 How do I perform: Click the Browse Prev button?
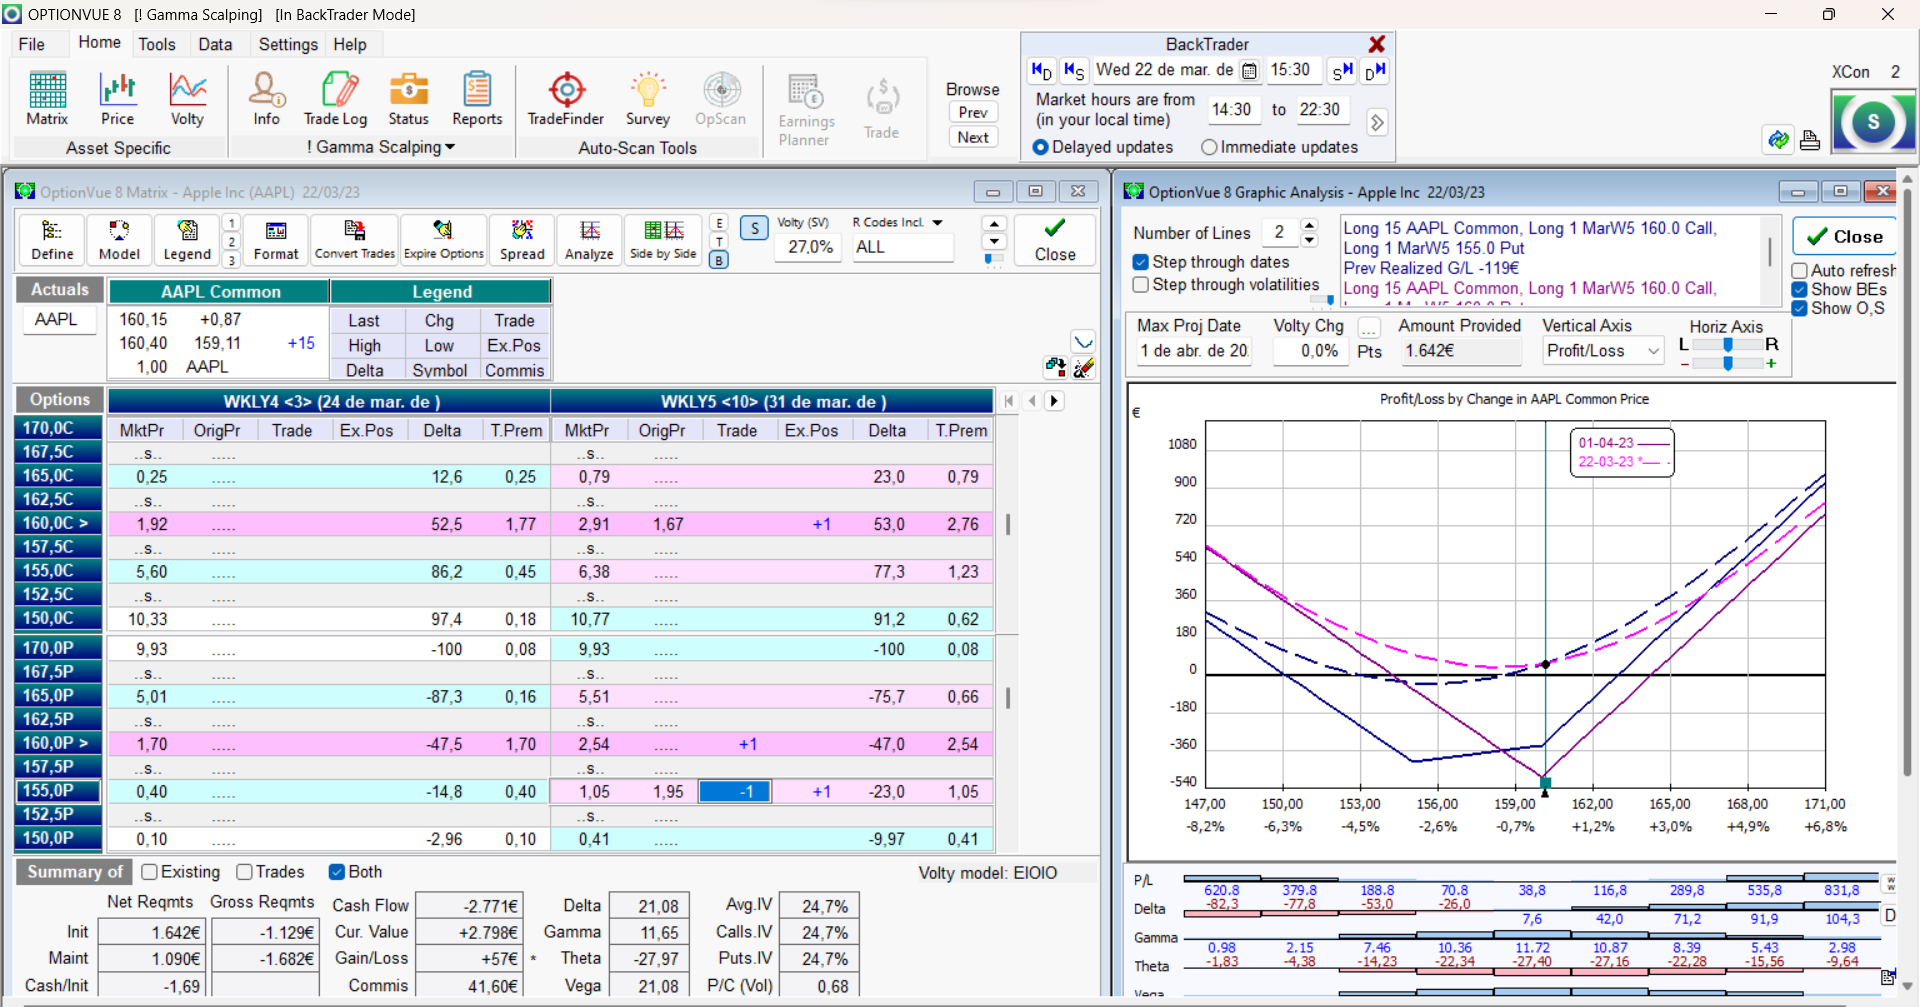click(x=973, y=112)
